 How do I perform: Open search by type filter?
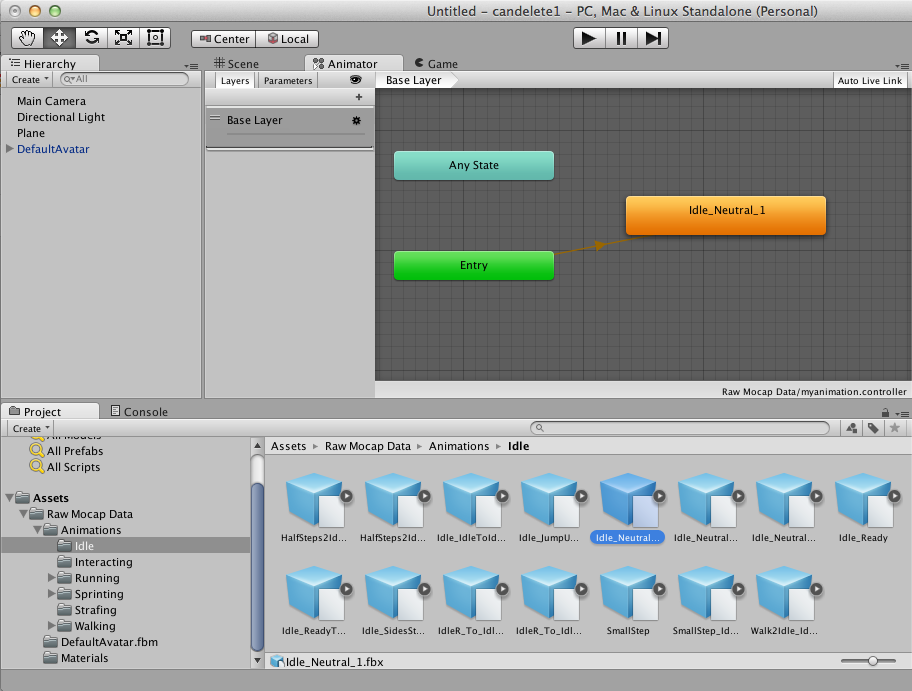852,428
